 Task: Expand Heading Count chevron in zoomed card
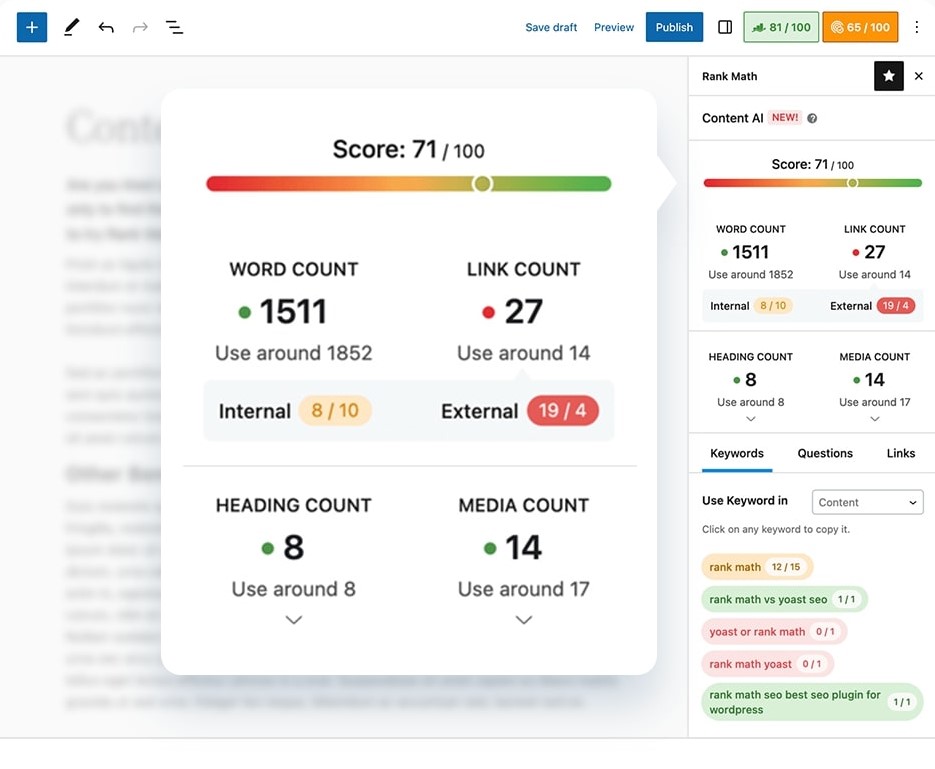tap(293, 620)
